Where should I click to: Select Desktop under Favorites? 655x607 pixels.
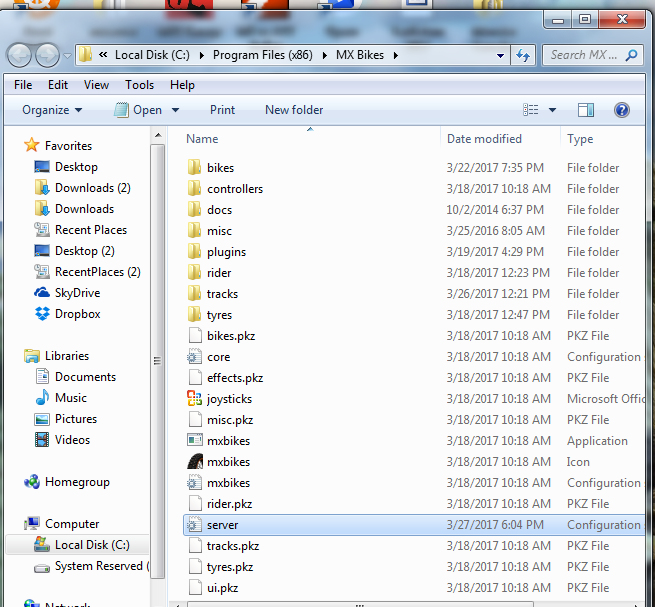(76, 167)
